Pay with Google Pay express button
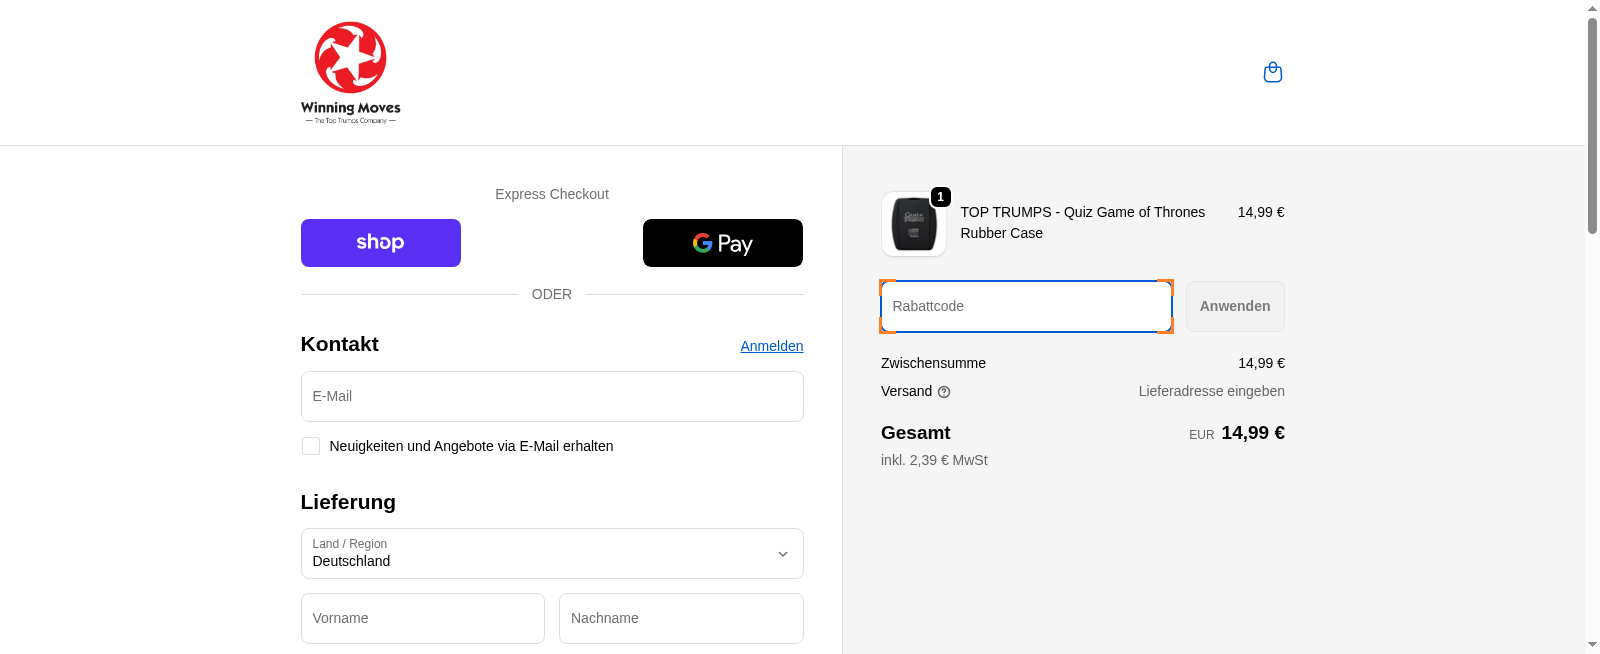This screenshot has width=1600, height=654. [722, 243]
